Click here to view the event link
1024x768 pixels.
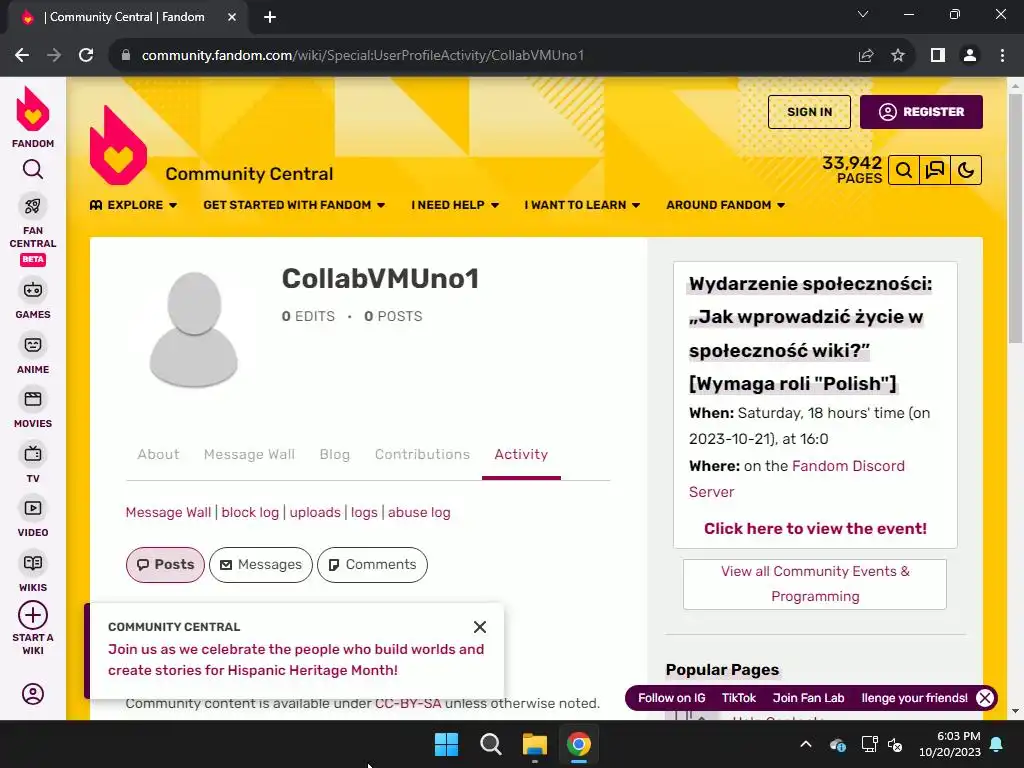tap(815, 529)
